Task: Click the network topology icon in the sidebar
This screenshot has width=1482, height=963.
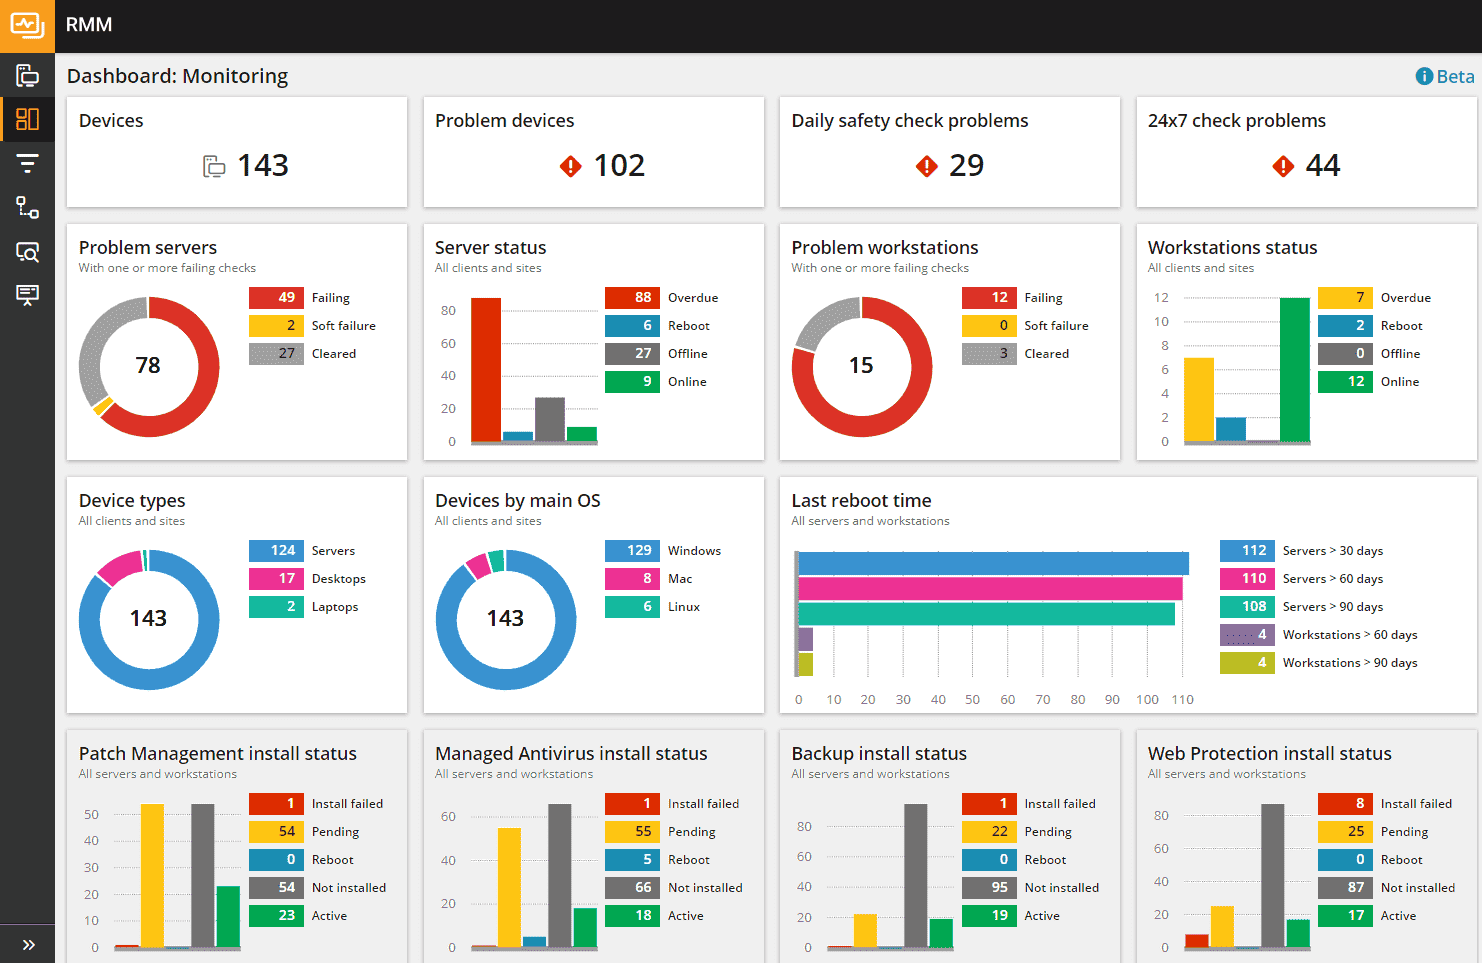Action: (27, 207)
